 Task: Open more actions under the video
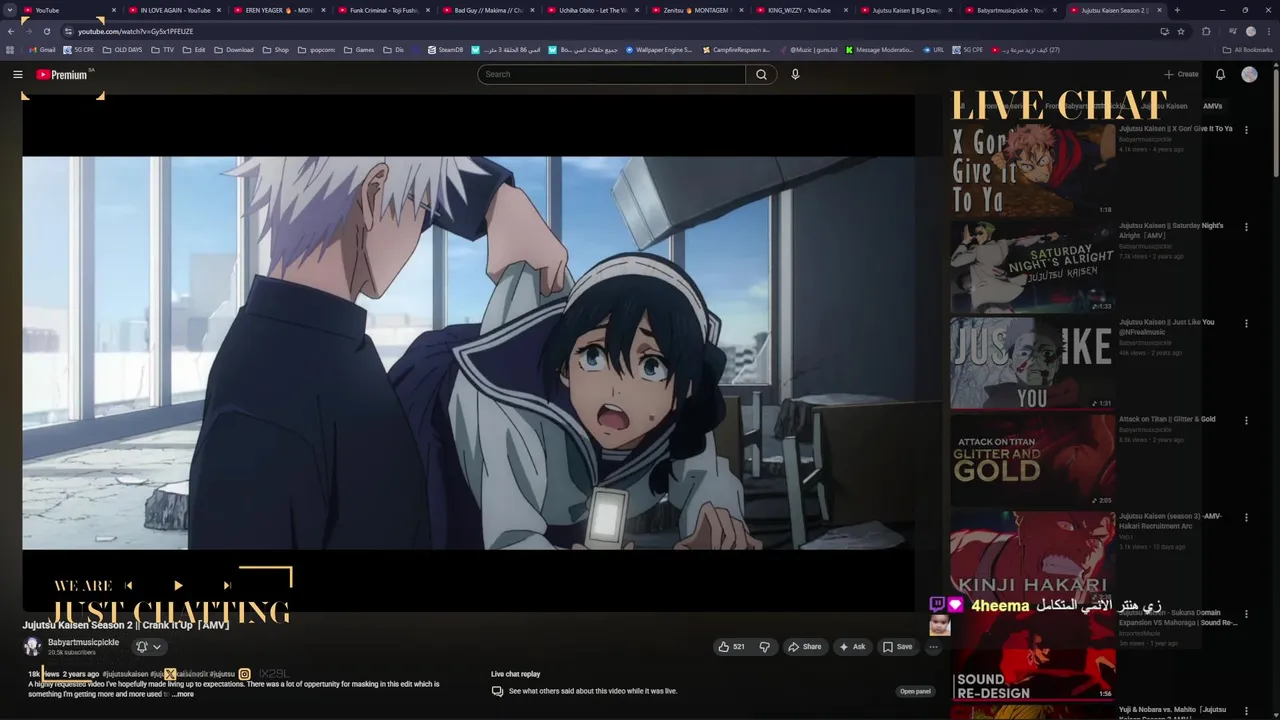coord(933,647)
